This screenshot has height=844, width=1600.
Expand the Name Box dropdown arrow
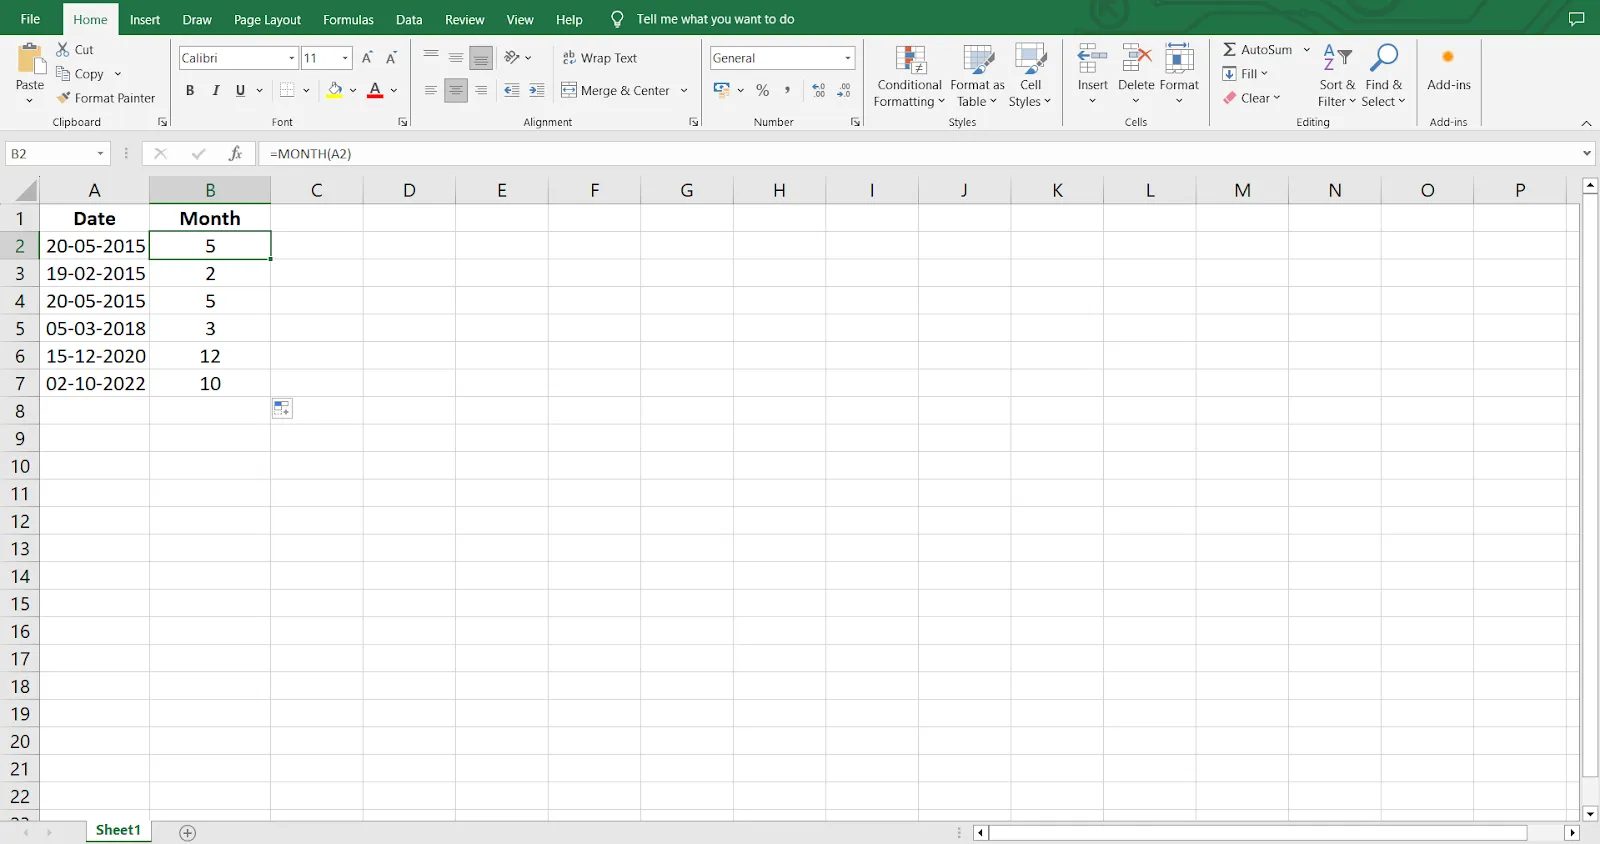(100, 153)
